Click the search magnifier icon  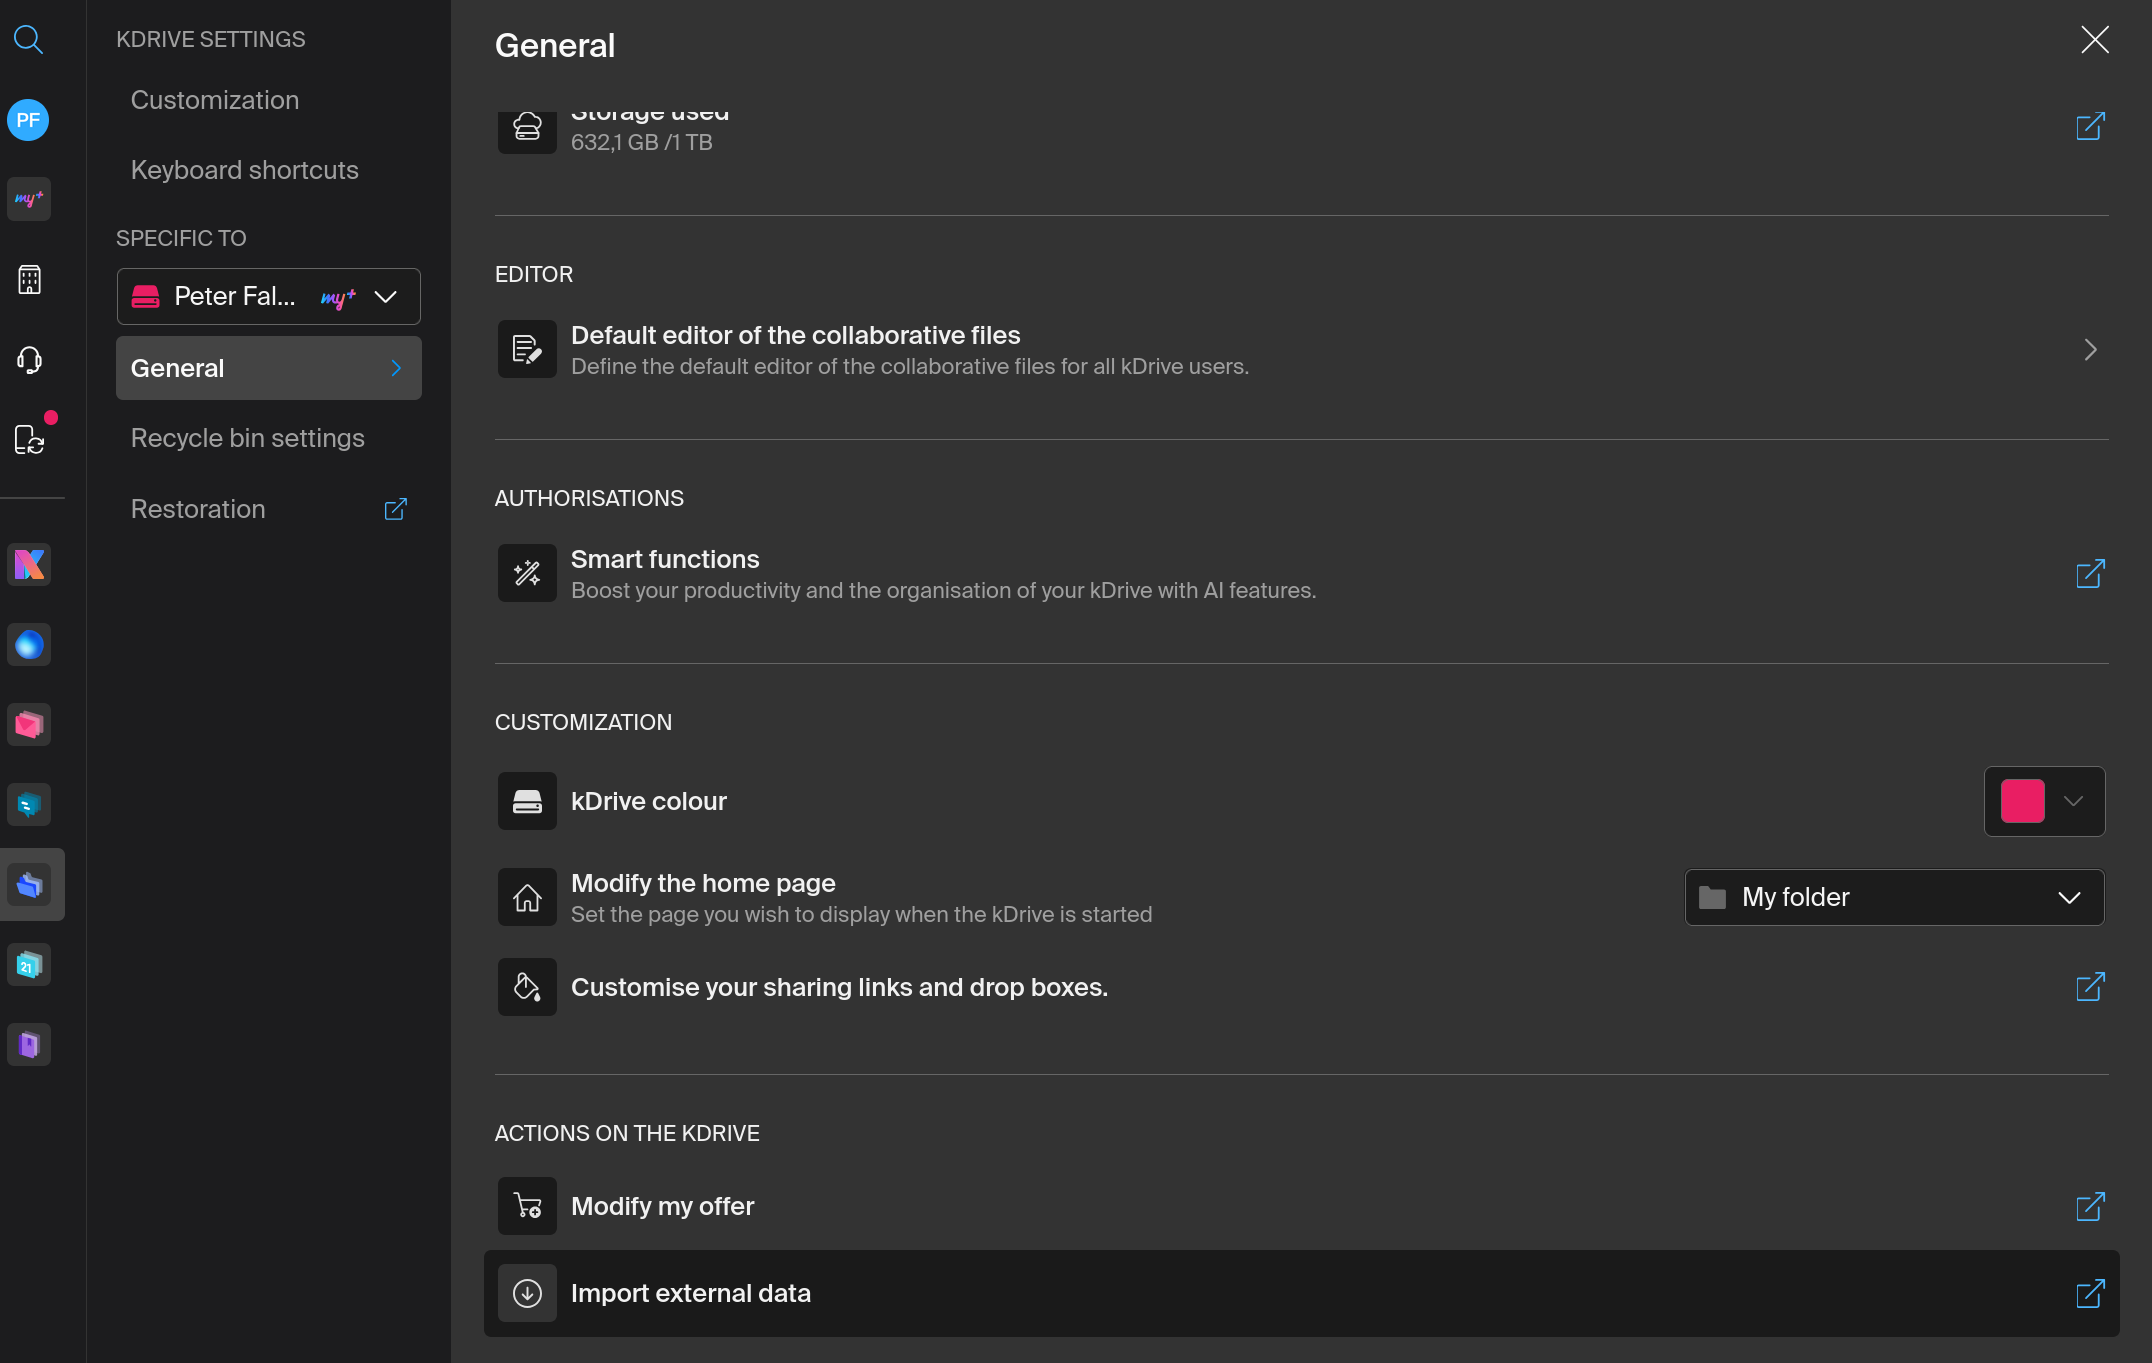coord(28,40)
